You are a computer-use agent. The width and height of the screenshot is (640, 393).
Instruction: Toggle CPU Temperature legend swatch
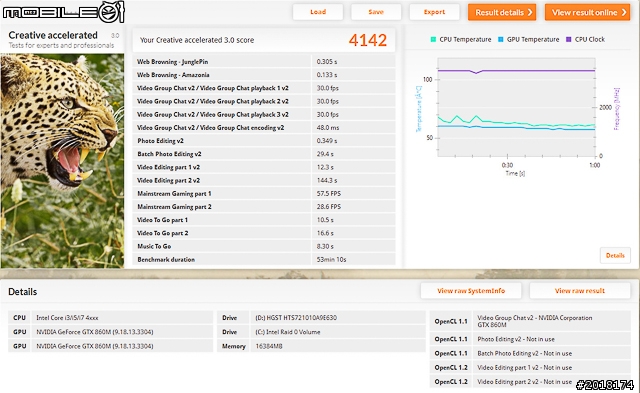point(433,39)
